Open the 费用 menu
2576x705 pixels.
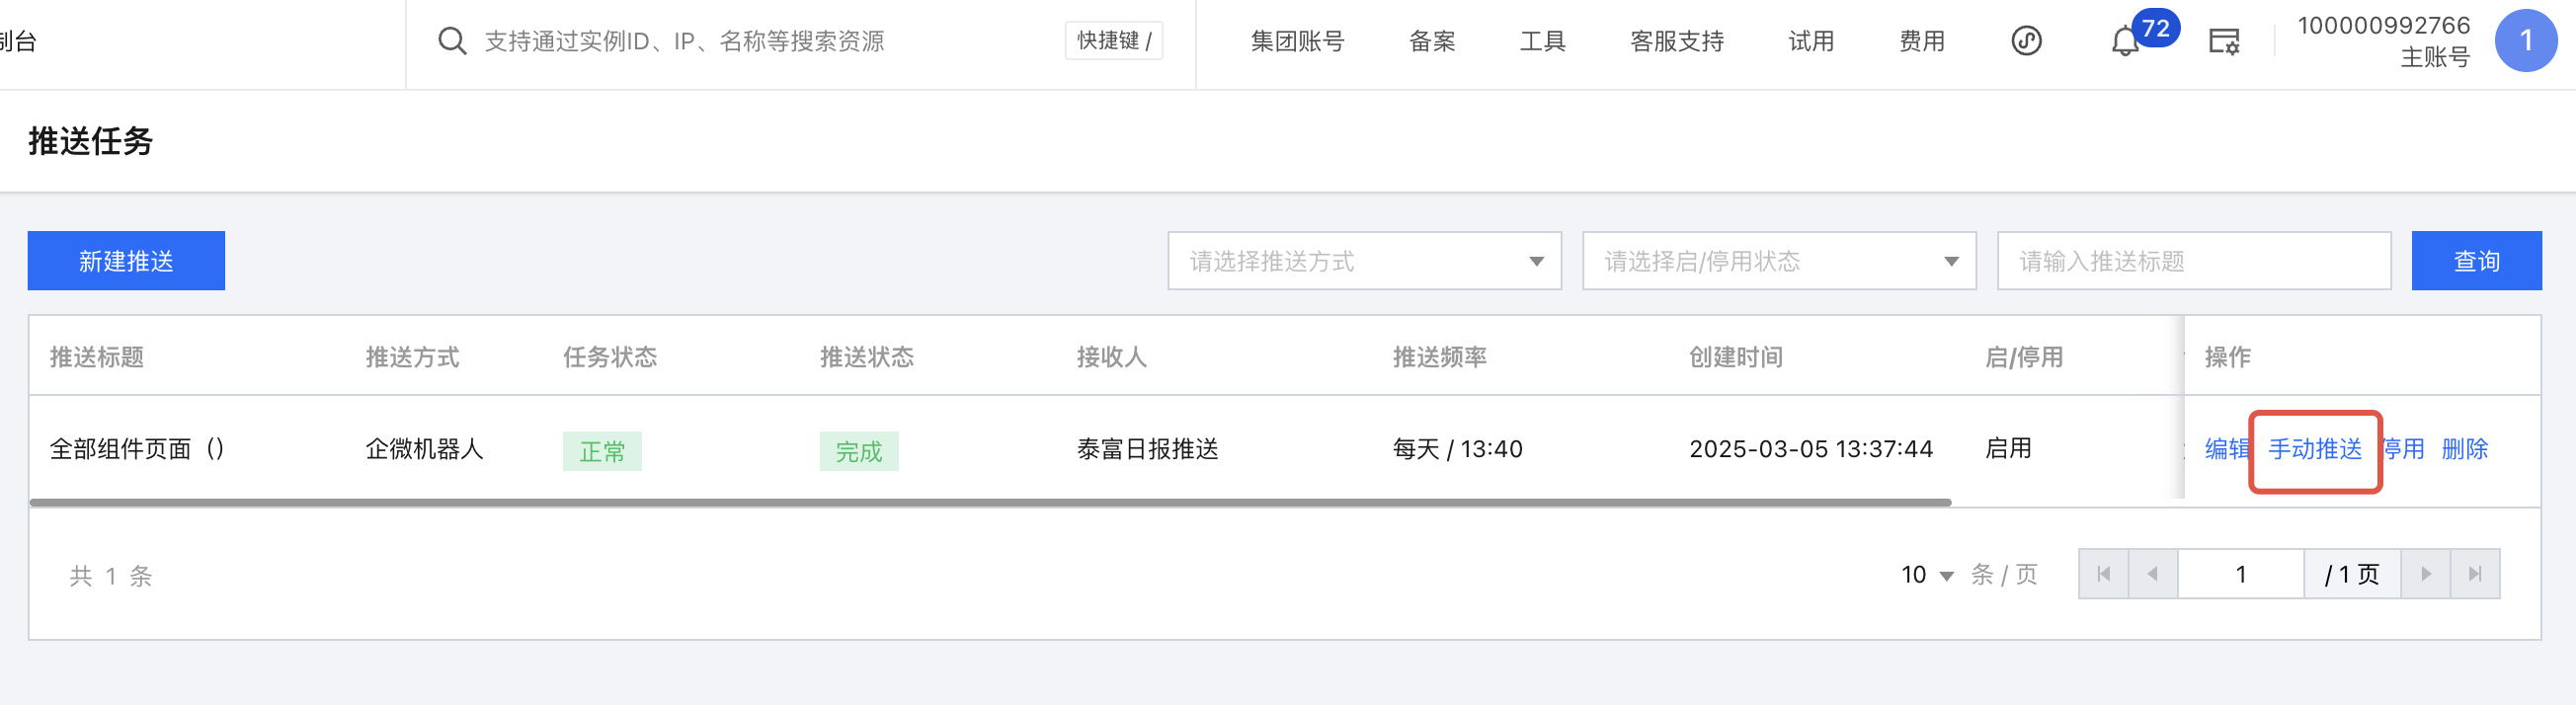tap(1921, 41)
